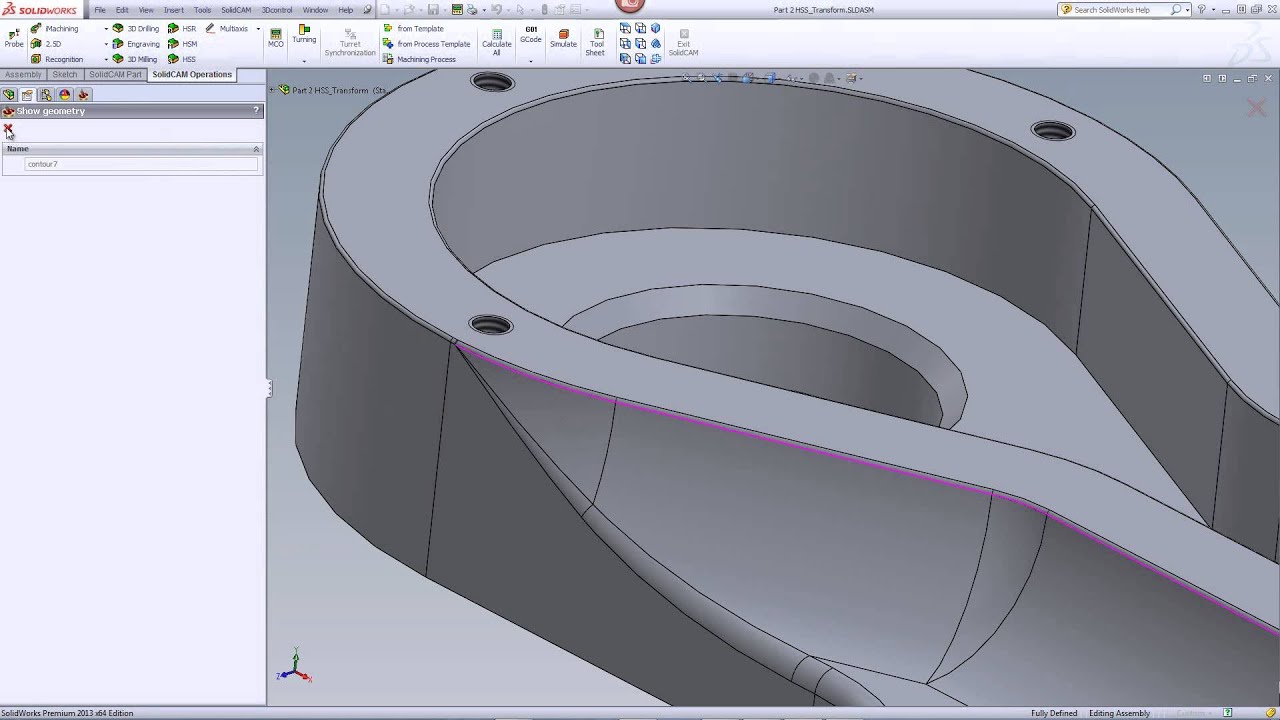The width and height of the screenshot is (1280, 720).
Task: Choose the 2.5D milling operation
Action: coord(46,44)
